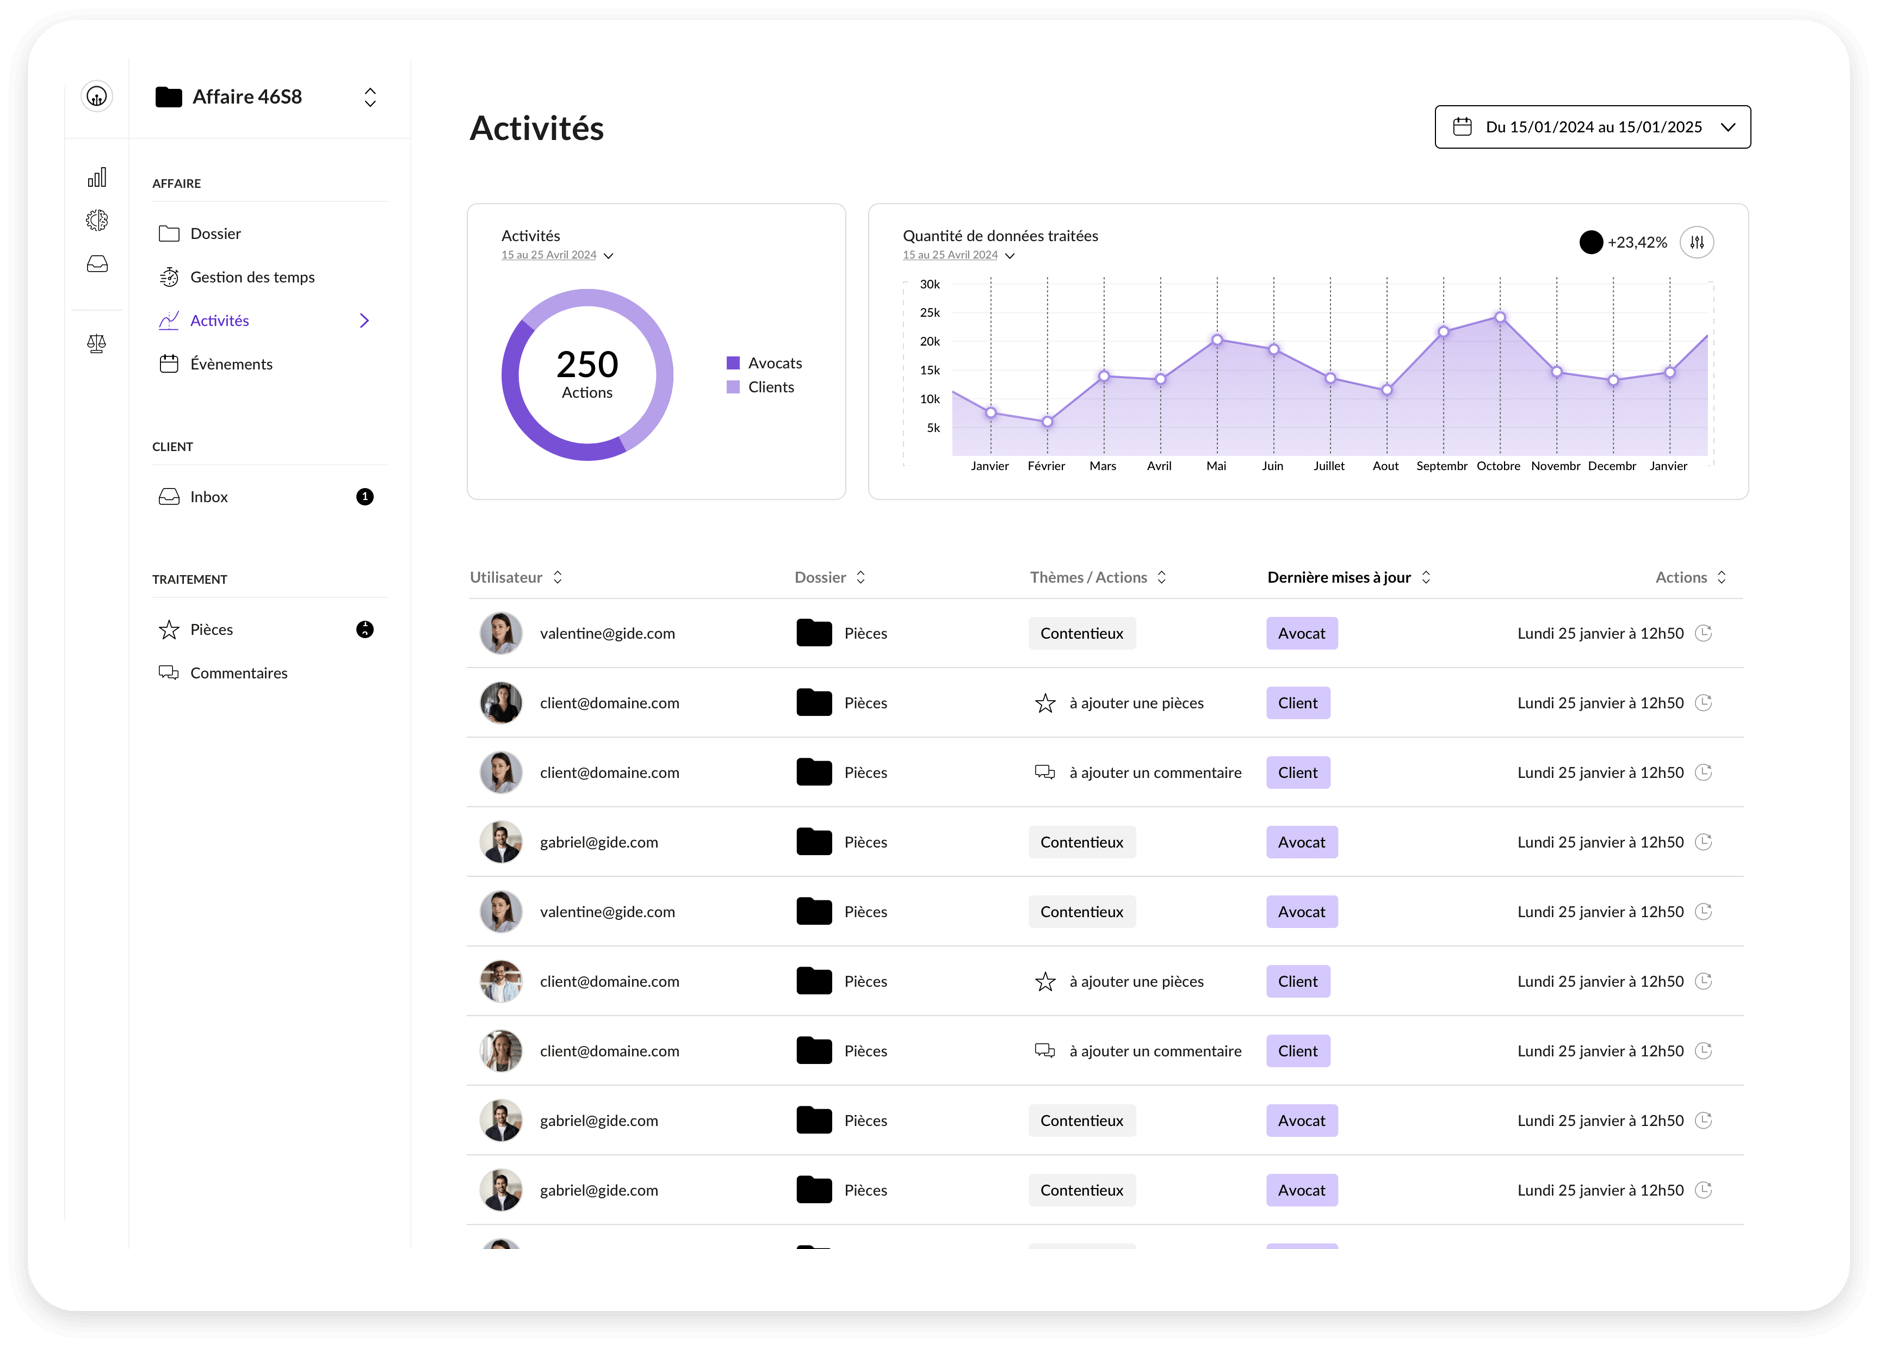The image size is (1878, 1347).
Task: Open the justice scales icon in sidebar
Action: tap(97, 344)
